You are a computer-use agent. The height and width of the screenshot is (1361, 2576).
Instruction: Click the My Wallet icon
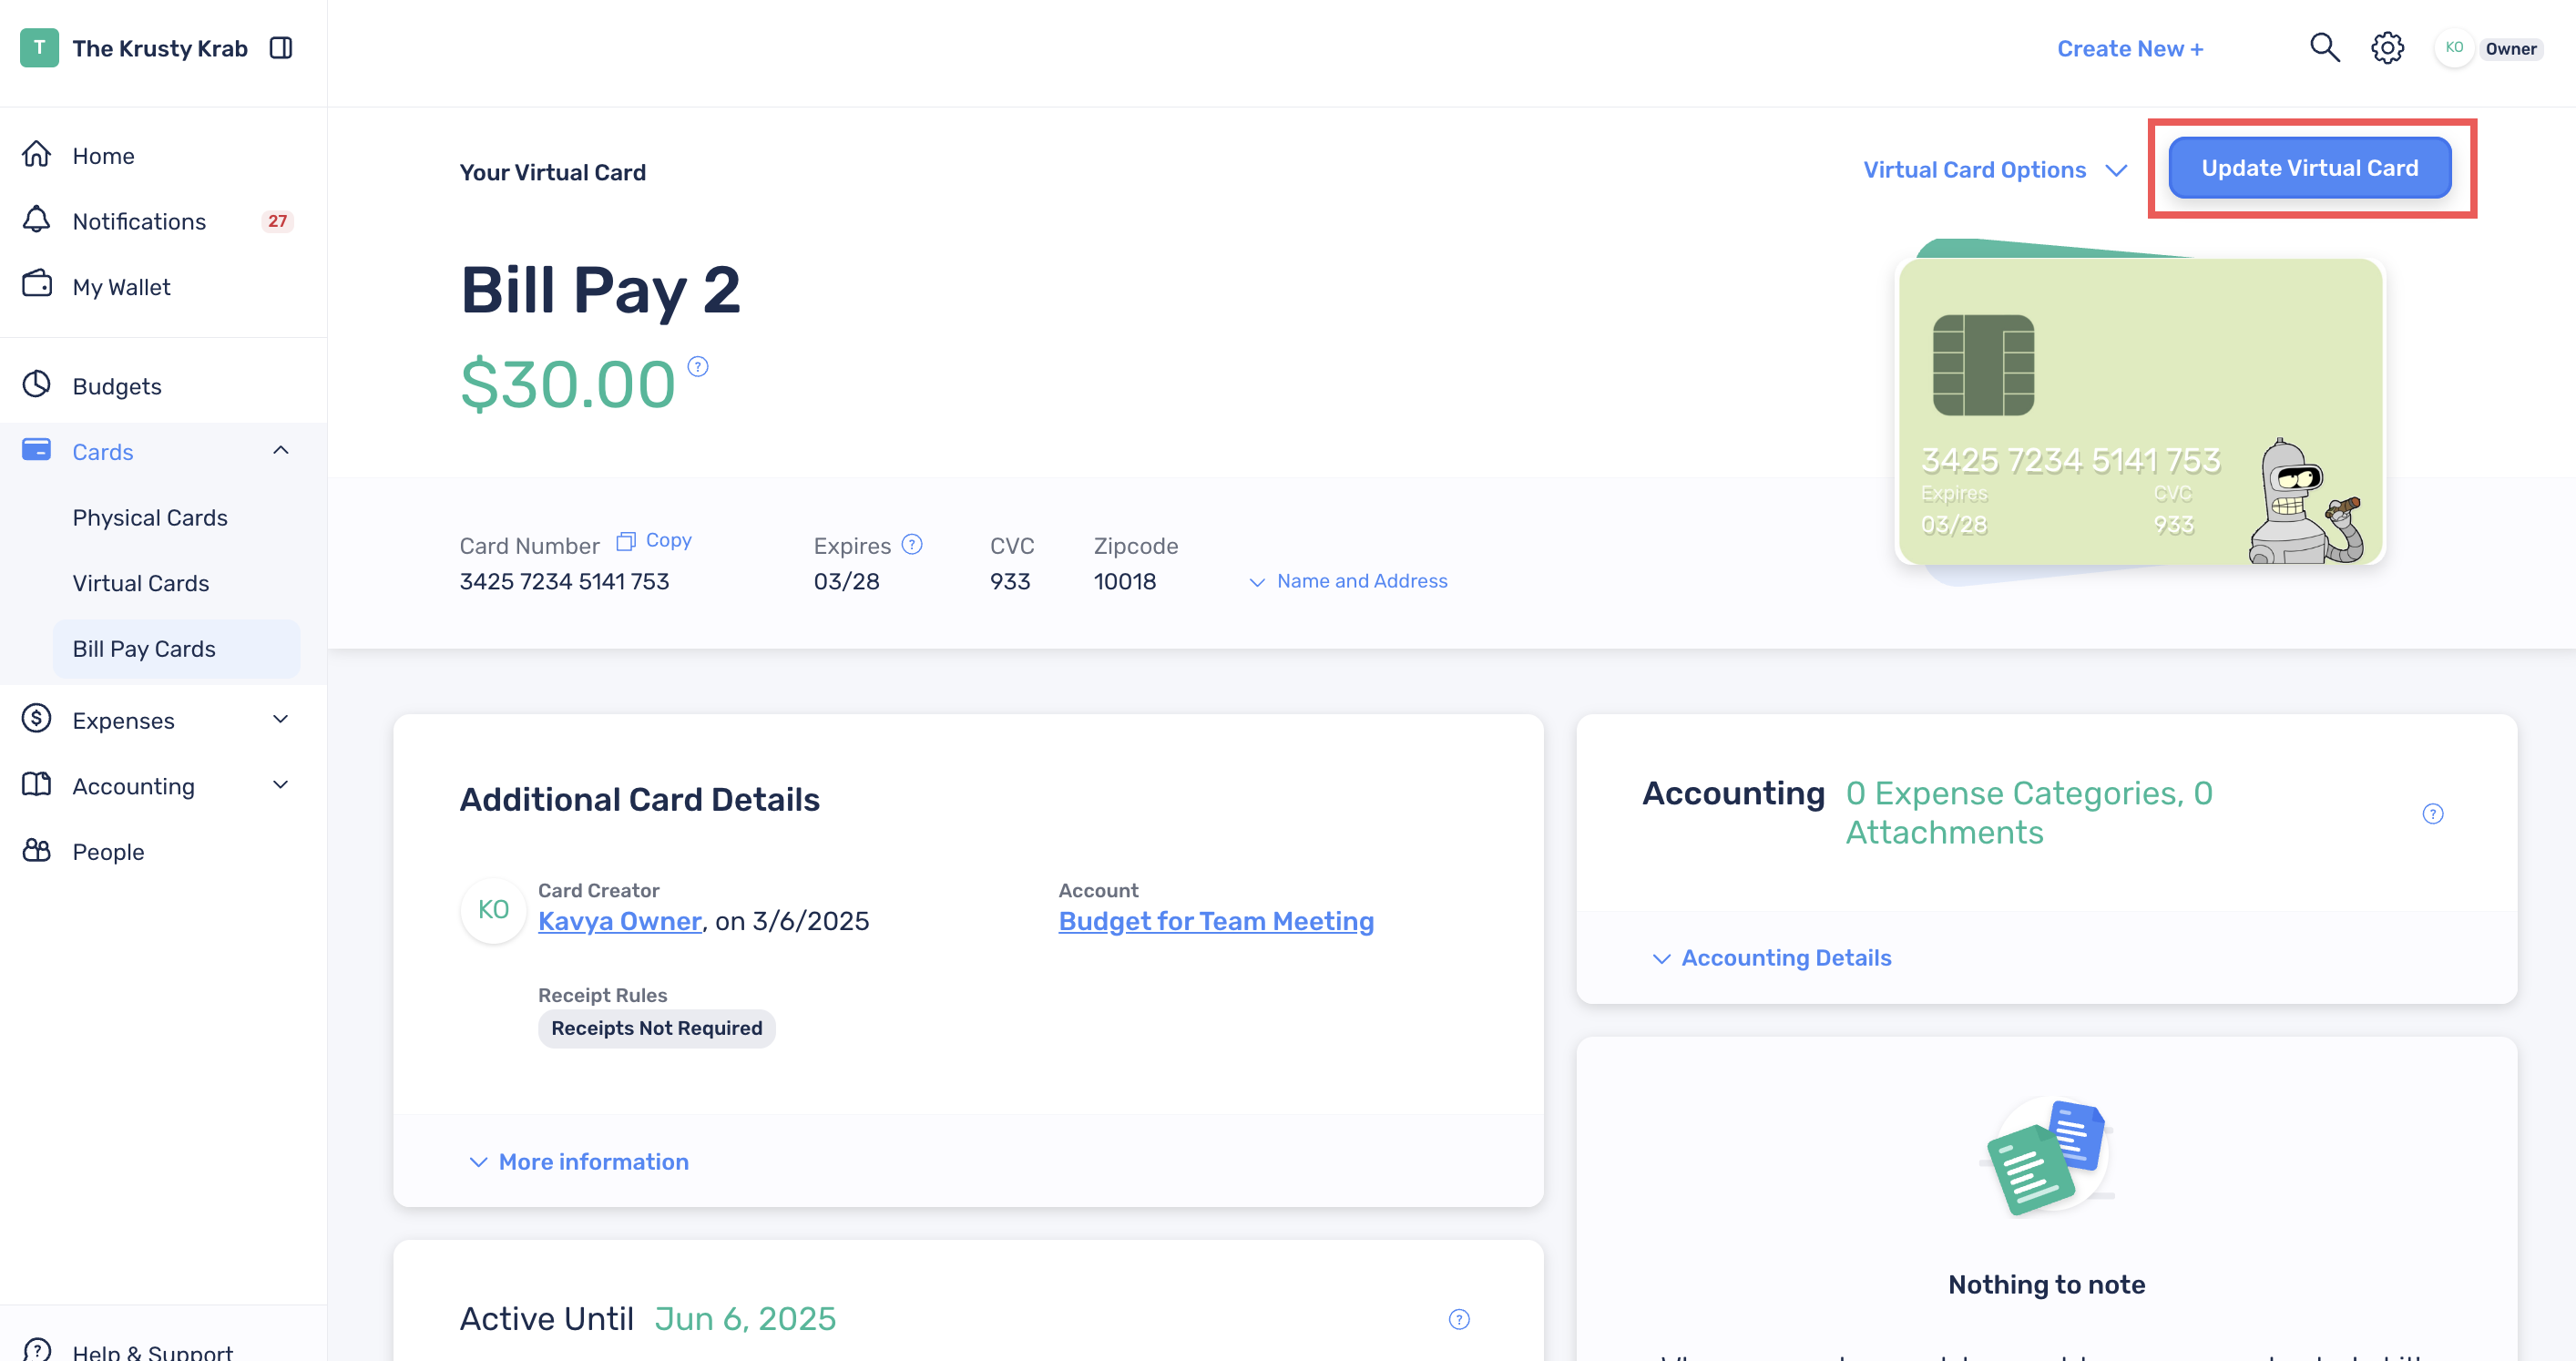(37, 285)
